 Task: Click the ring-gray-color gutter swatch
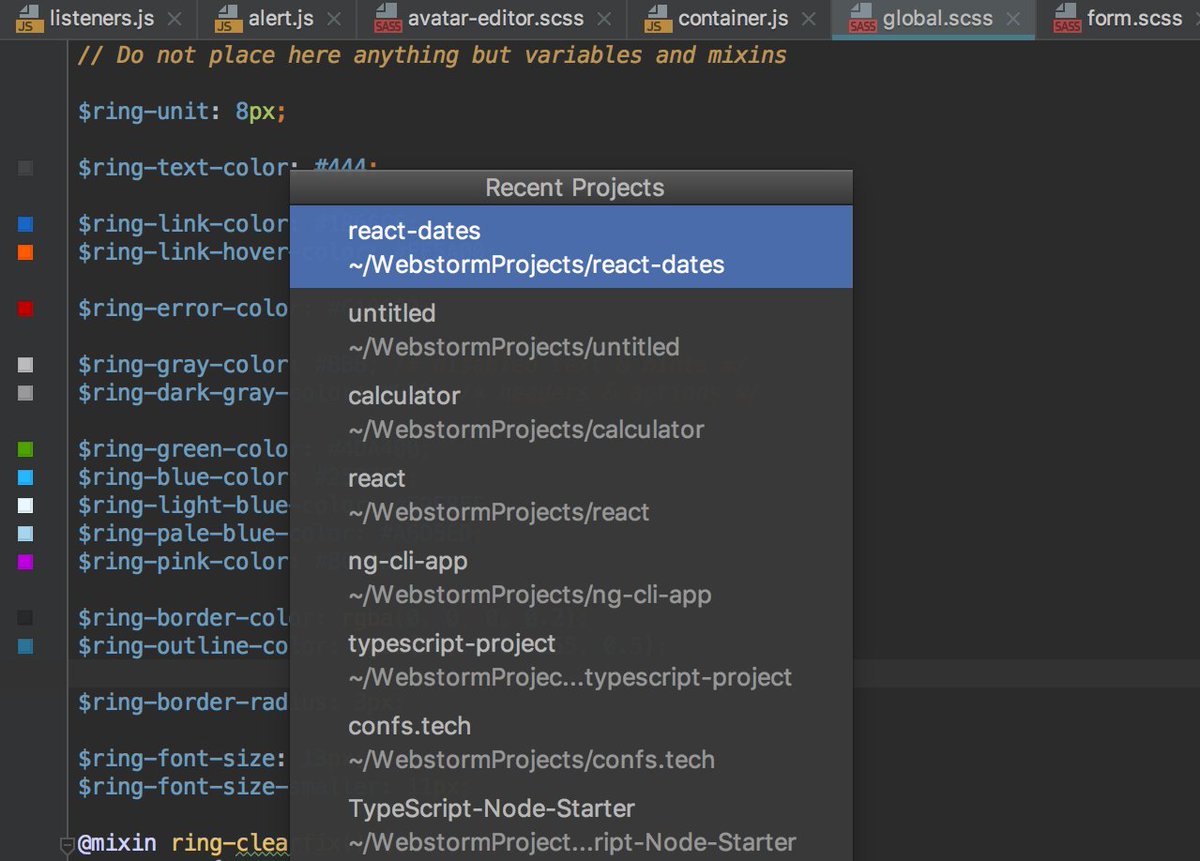[26, 365]
